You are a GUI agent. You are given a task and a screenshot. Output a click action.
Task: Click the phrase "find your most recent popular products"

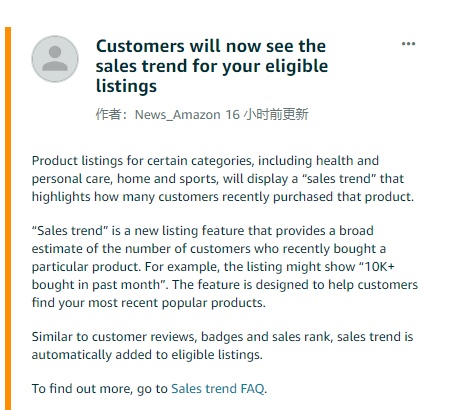point(149,303)
